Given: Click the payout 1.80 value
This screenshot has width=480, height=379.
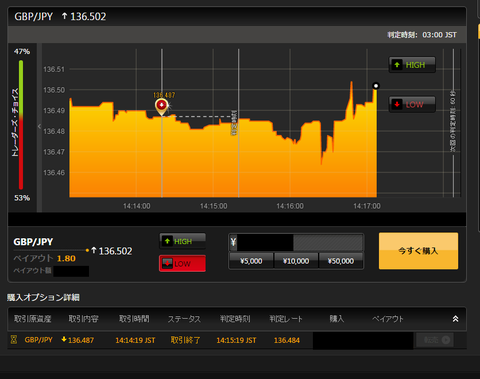Looking at the screenshot, I should click(x=66, y=258).
